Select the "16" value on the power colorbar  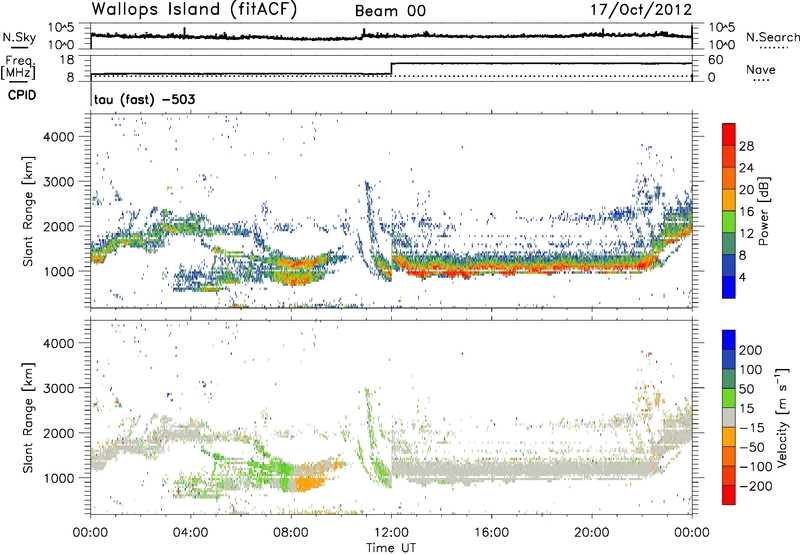pyautogui.click(x=746, y=212)
